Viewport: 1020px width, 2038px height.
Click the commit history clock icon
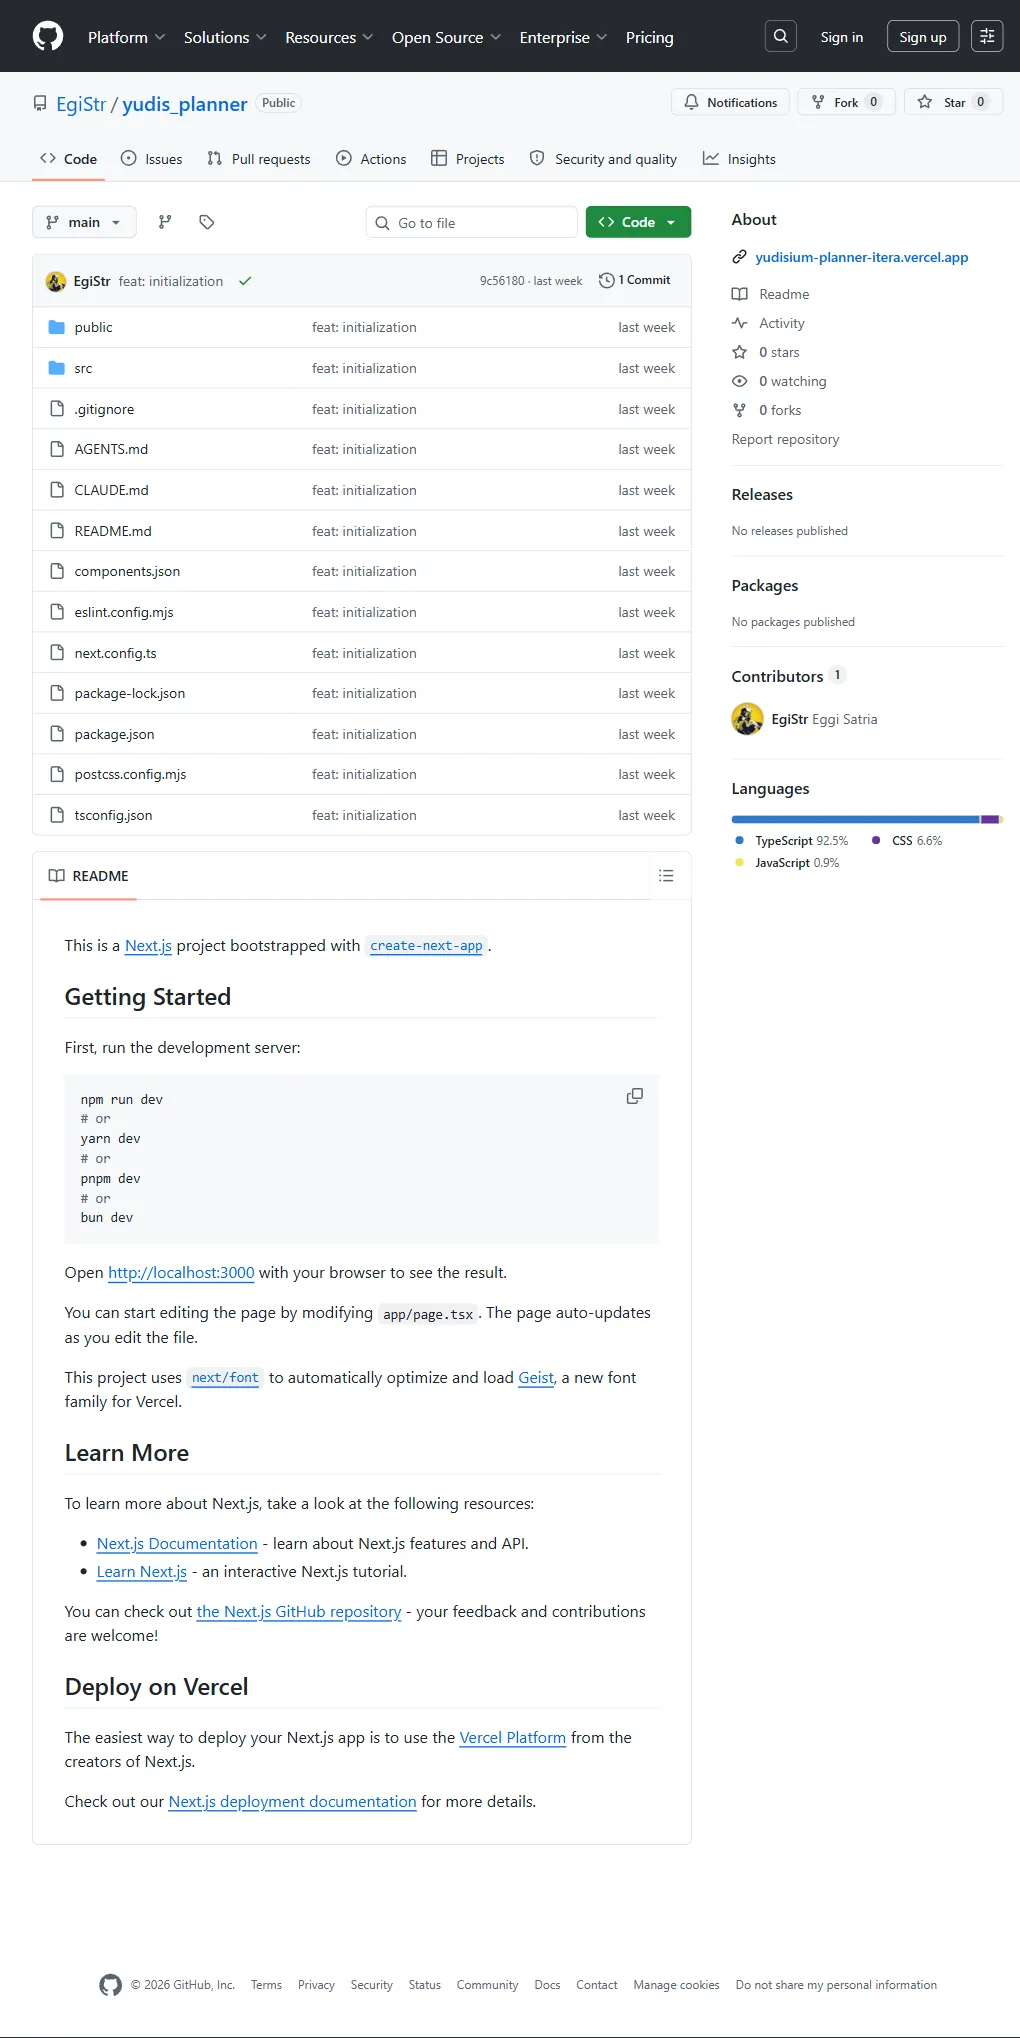coord(606,280)
